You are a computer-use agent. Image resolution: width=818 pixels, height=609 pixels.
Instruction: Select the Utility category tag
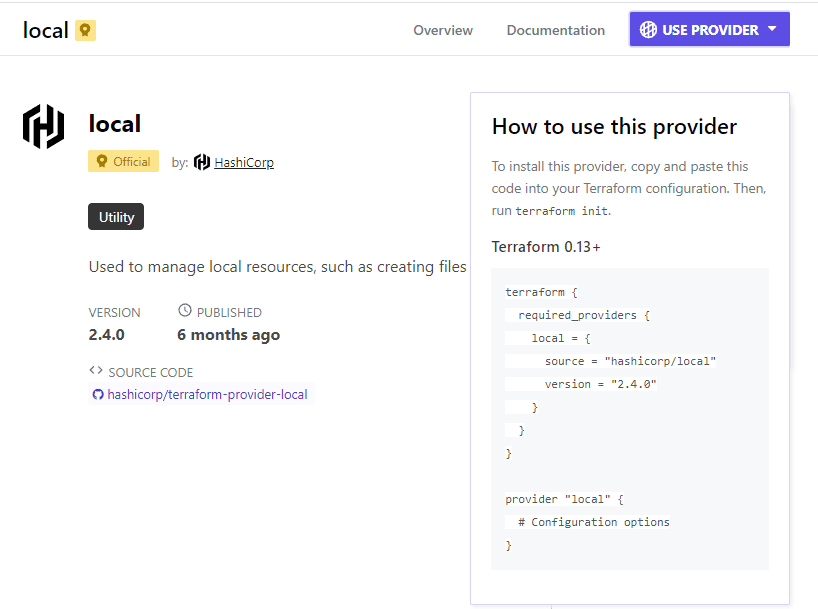click(x=116, y=217)
